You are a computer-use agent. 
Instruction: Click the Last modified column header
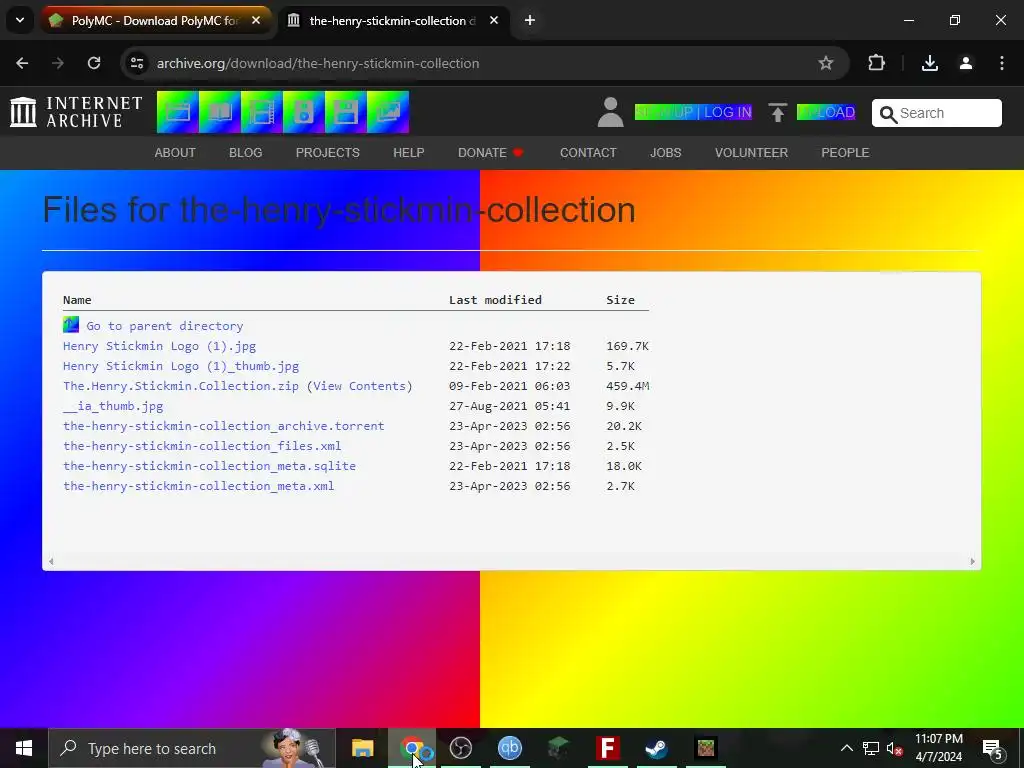[495, 300]
